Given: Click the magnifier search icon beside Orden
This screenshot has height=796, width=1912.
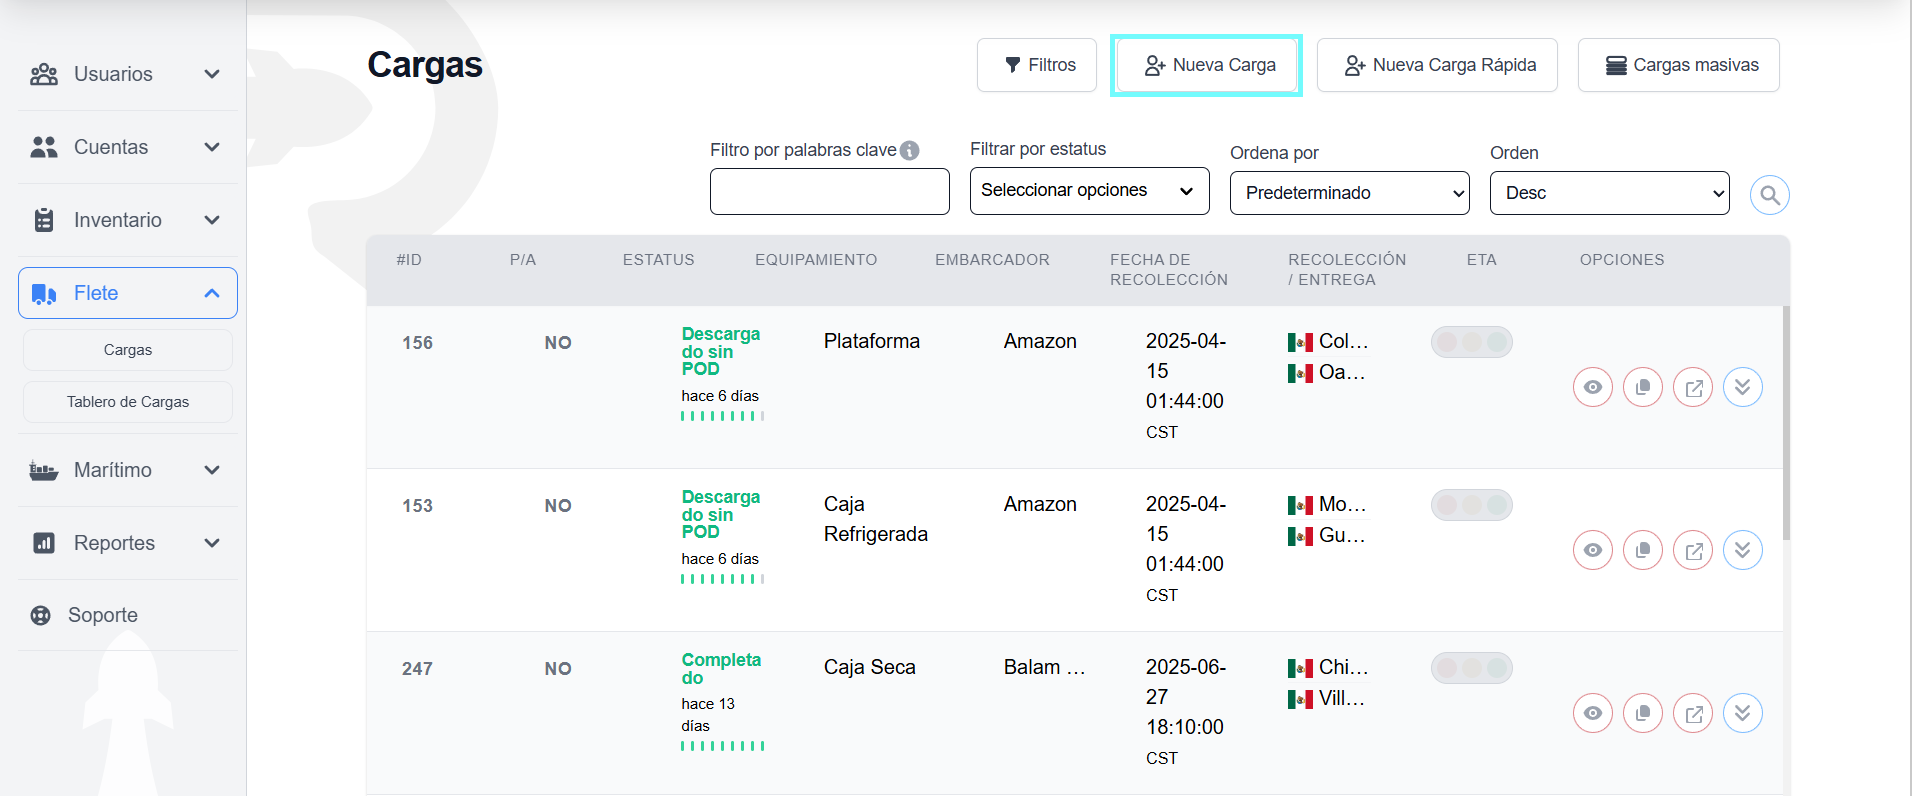Looking at the screenshot, I should [1769, 195].
